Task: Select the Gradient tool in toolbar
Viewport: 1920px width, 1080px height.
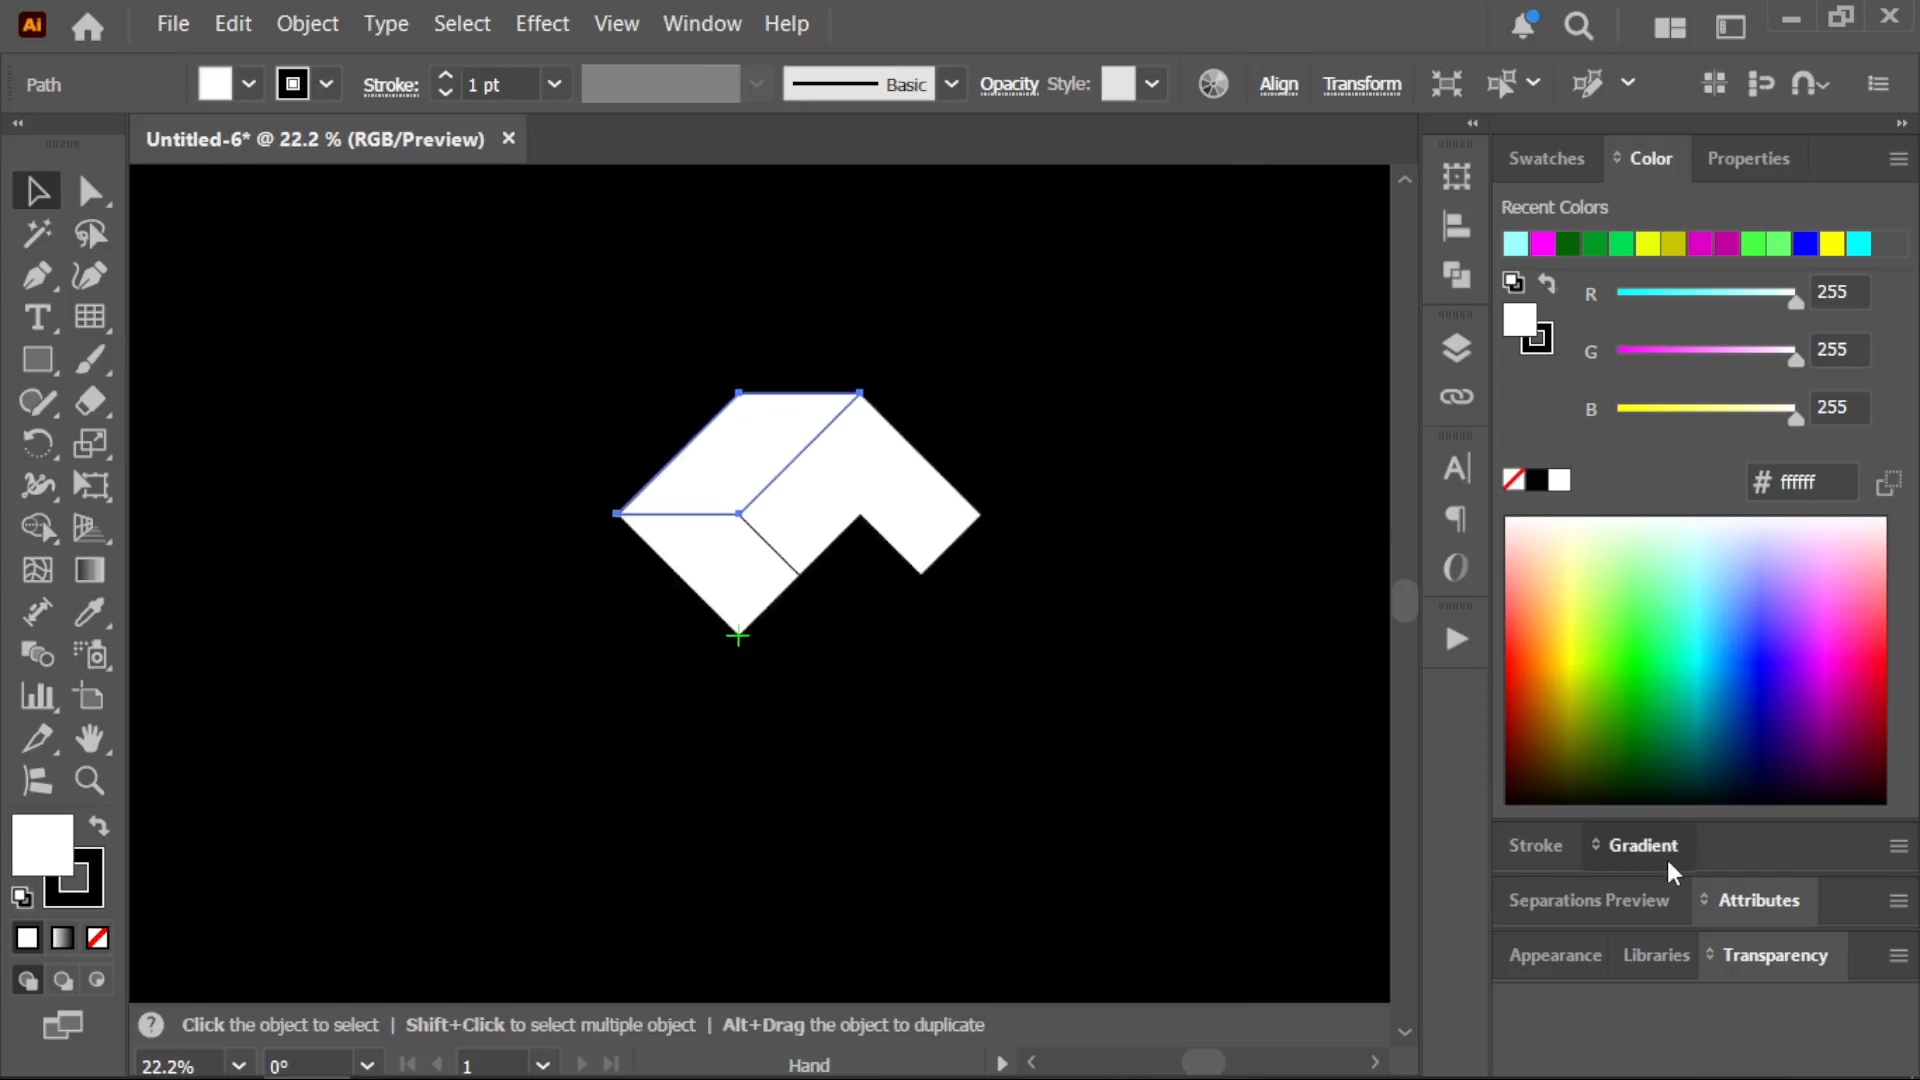Action: pos(90,570)
